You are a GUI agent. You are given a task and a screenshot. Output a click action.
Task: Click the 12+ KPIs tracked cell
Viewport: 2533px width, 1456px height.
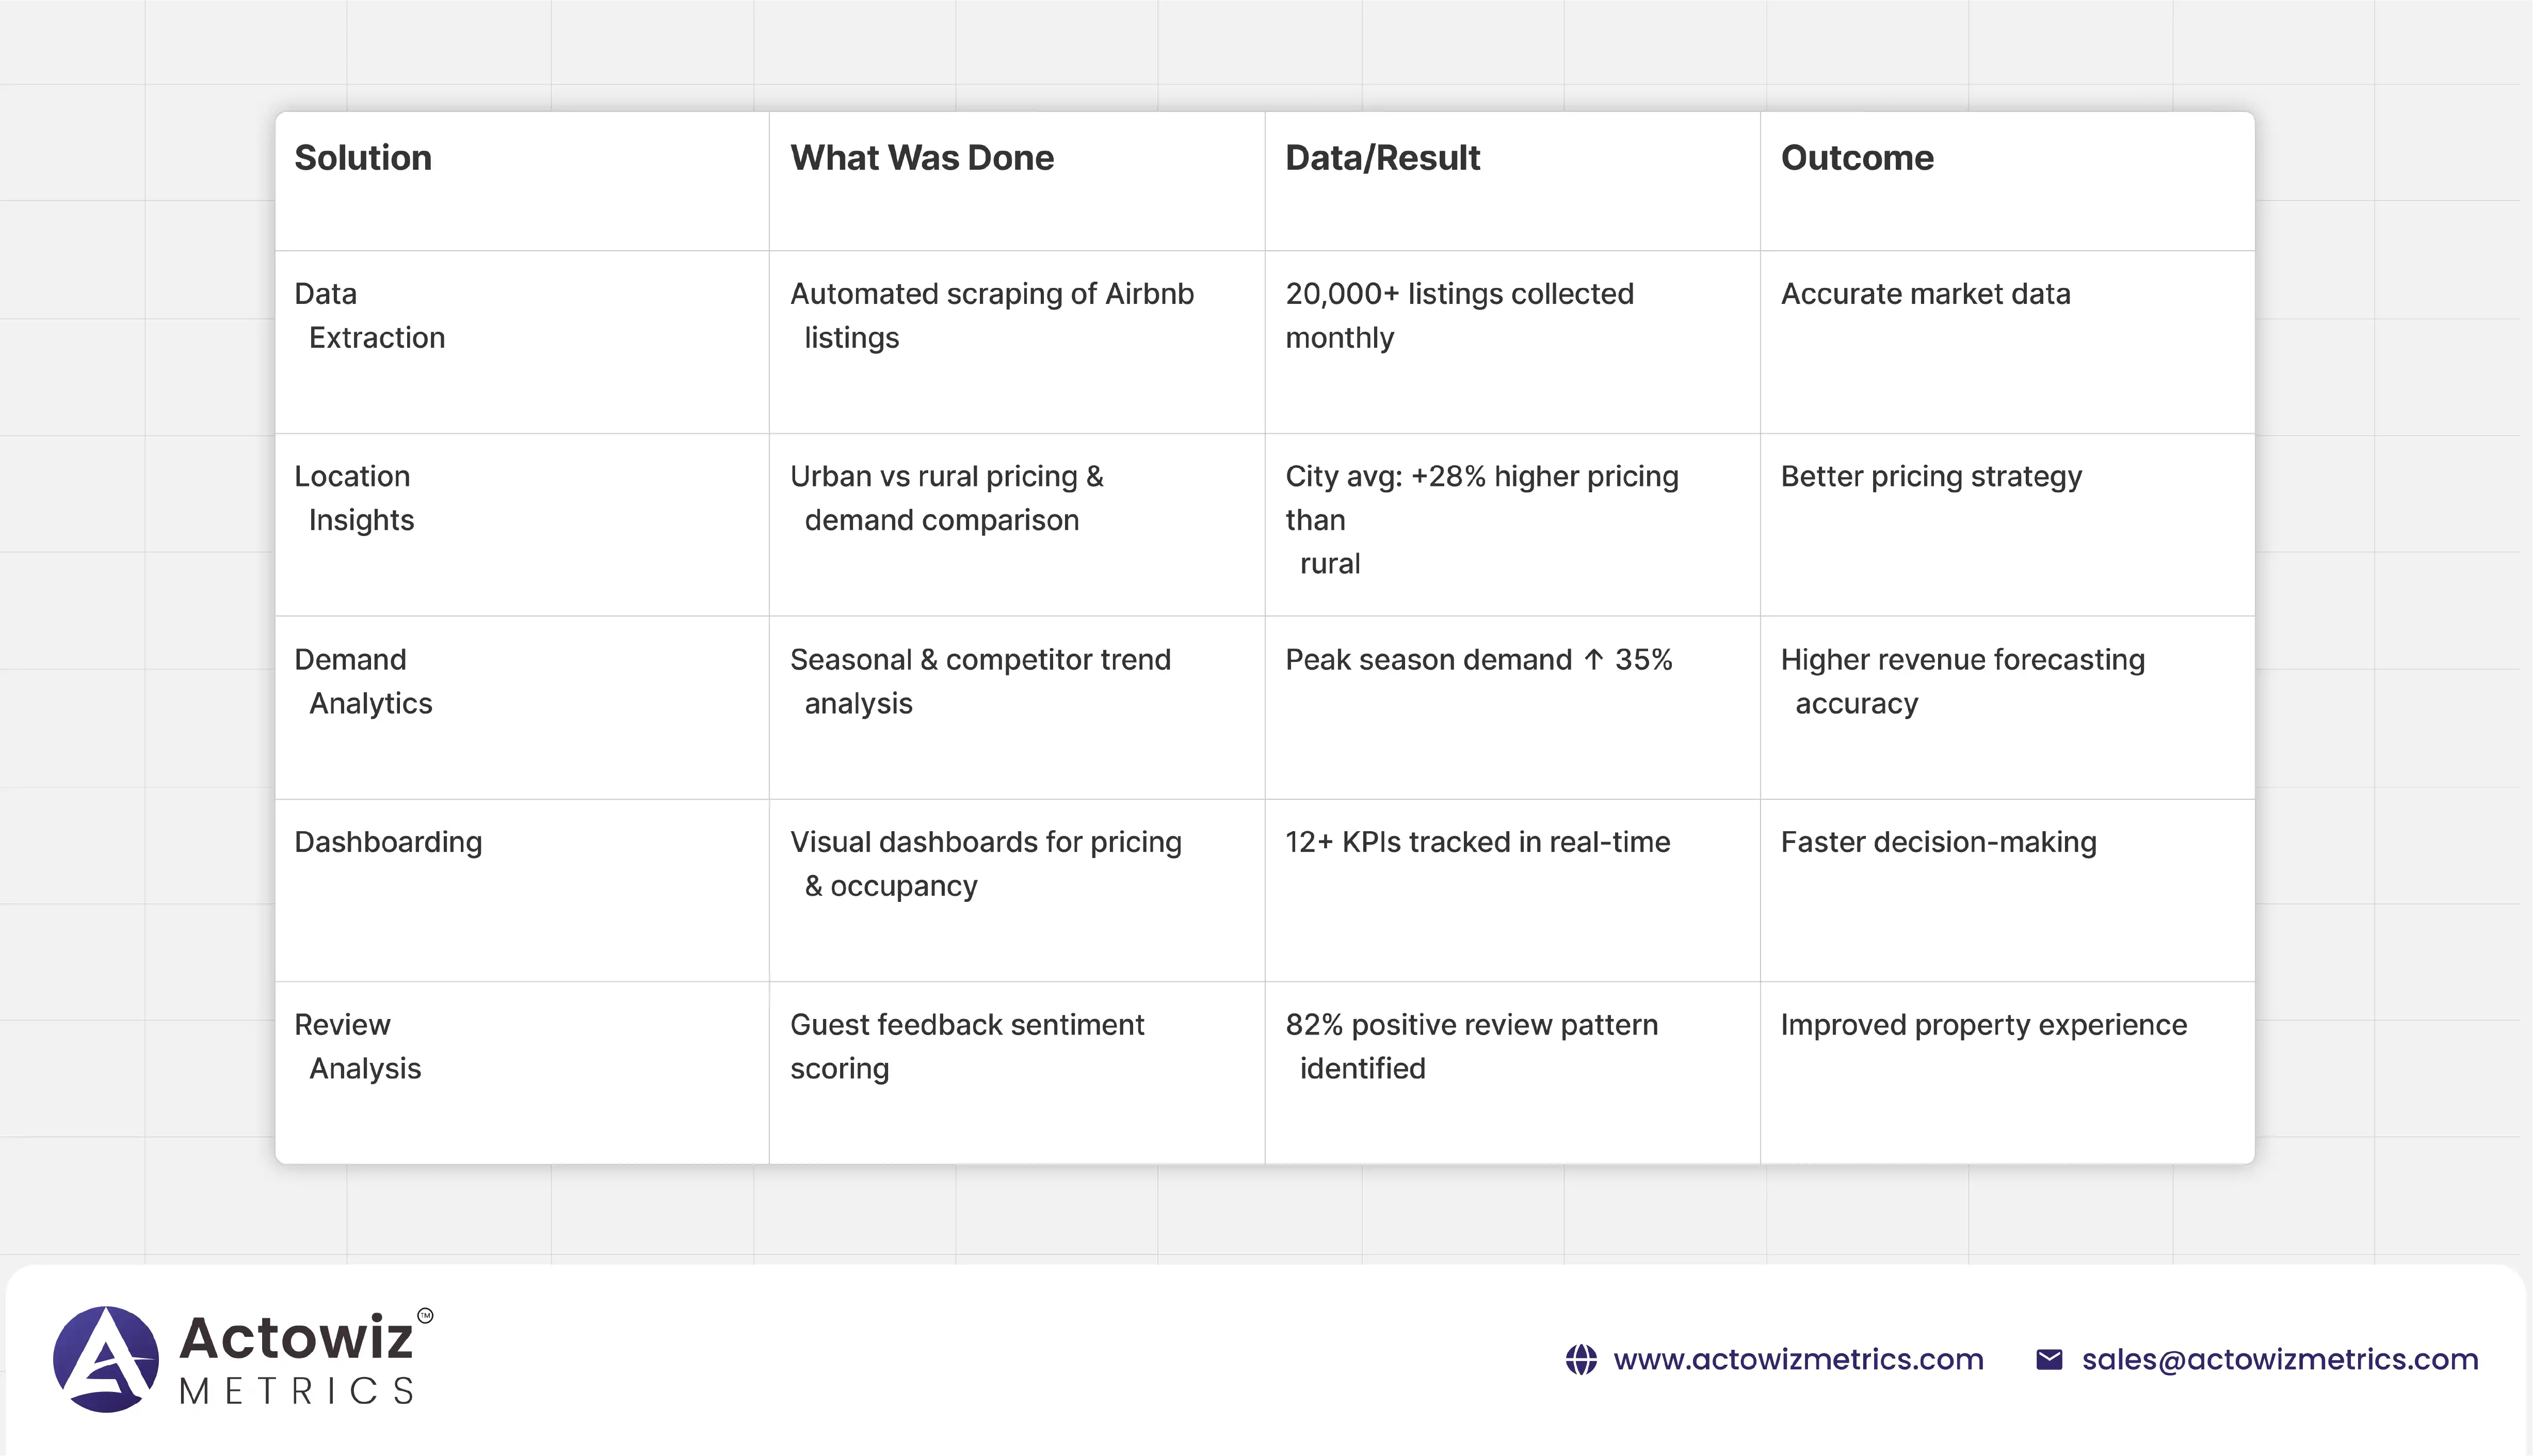1477,842
